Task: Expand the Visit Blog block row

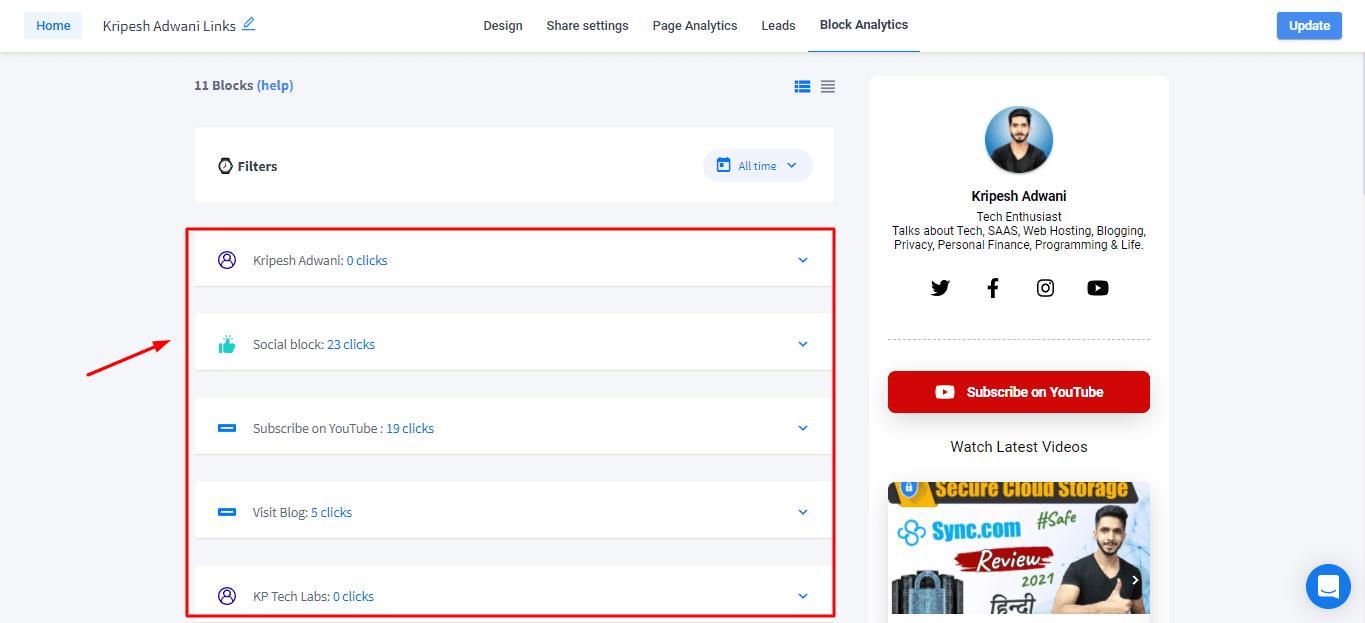Action: click(802, 512)
